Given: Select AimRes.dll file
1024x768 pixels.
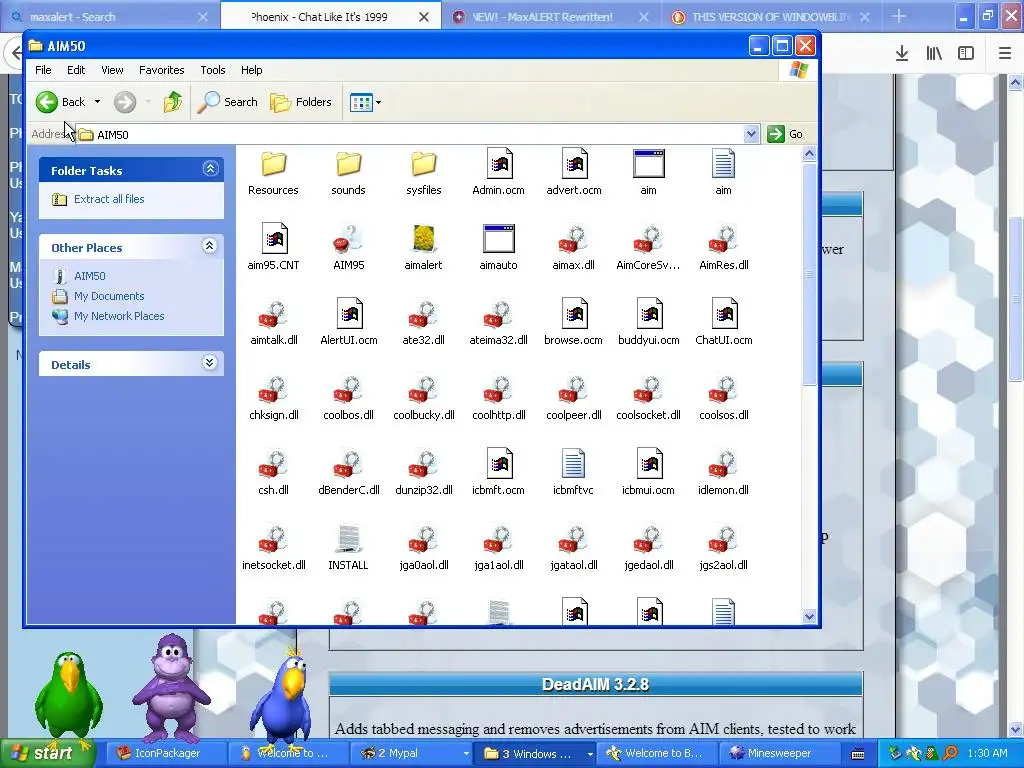Looking at the screenshot, I should click(x=724, y=248).
